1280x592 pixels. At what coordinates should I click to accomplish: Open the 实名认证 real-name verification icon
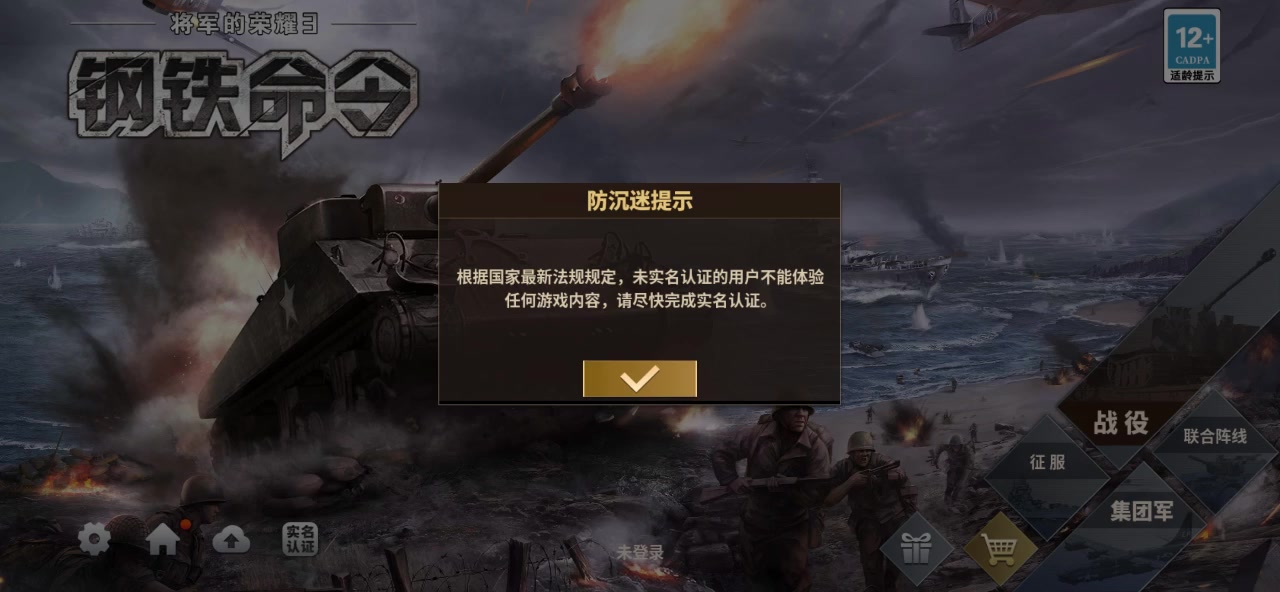click(299, 539)
